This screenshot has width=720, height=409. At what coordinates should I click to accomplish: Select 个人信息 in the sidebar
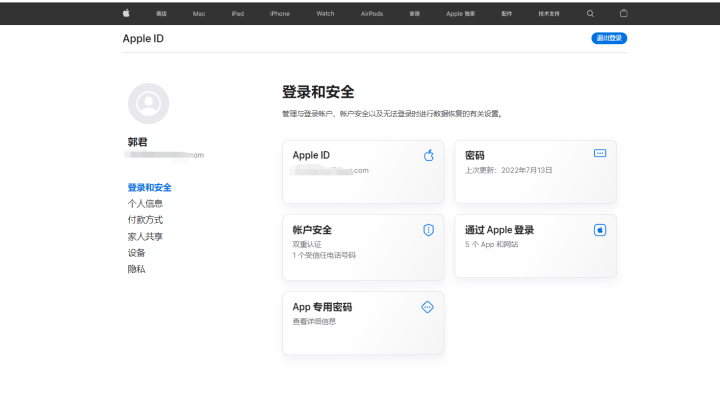(x=145, y=203)
